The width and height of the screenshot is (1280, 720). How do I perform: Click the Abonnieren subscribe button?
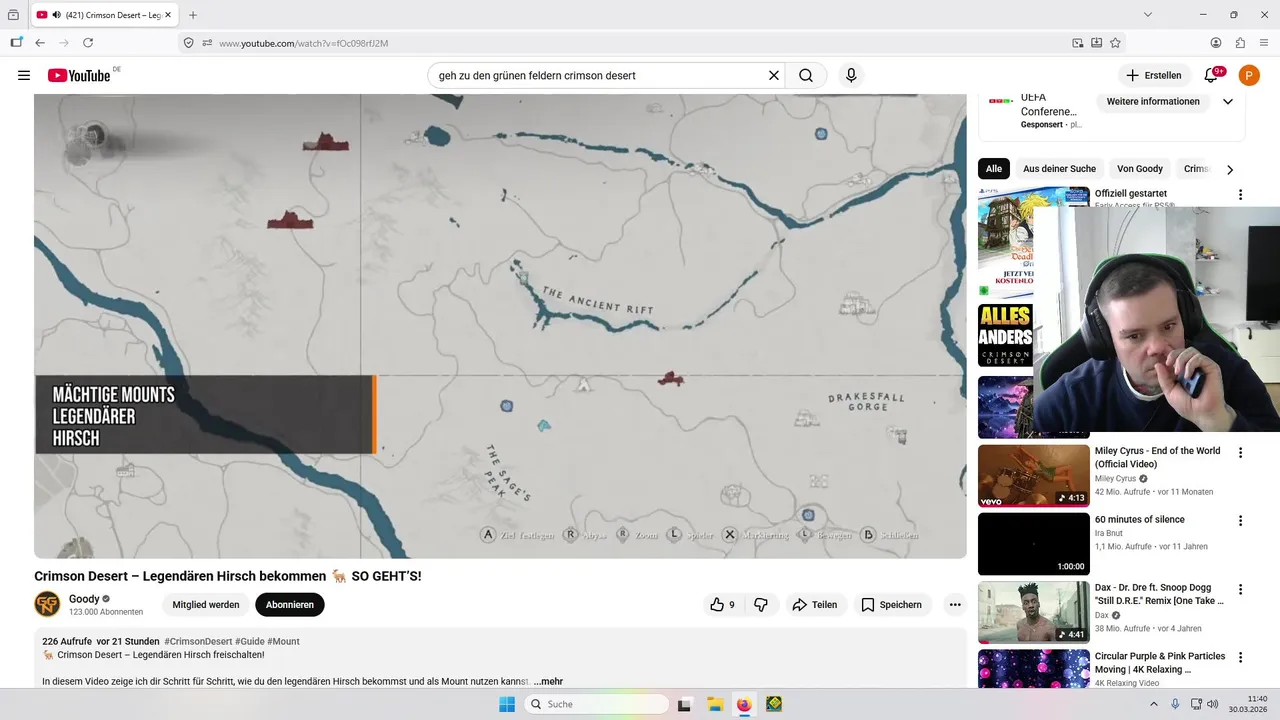pos(290,604)
